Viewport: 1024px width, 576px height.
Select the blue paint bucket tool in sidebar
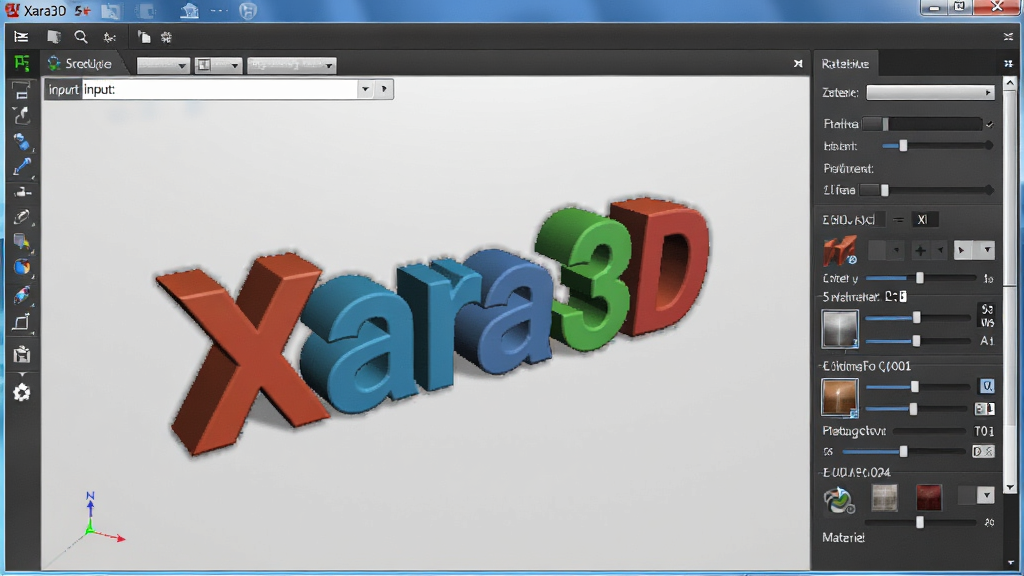coord(22,142)
